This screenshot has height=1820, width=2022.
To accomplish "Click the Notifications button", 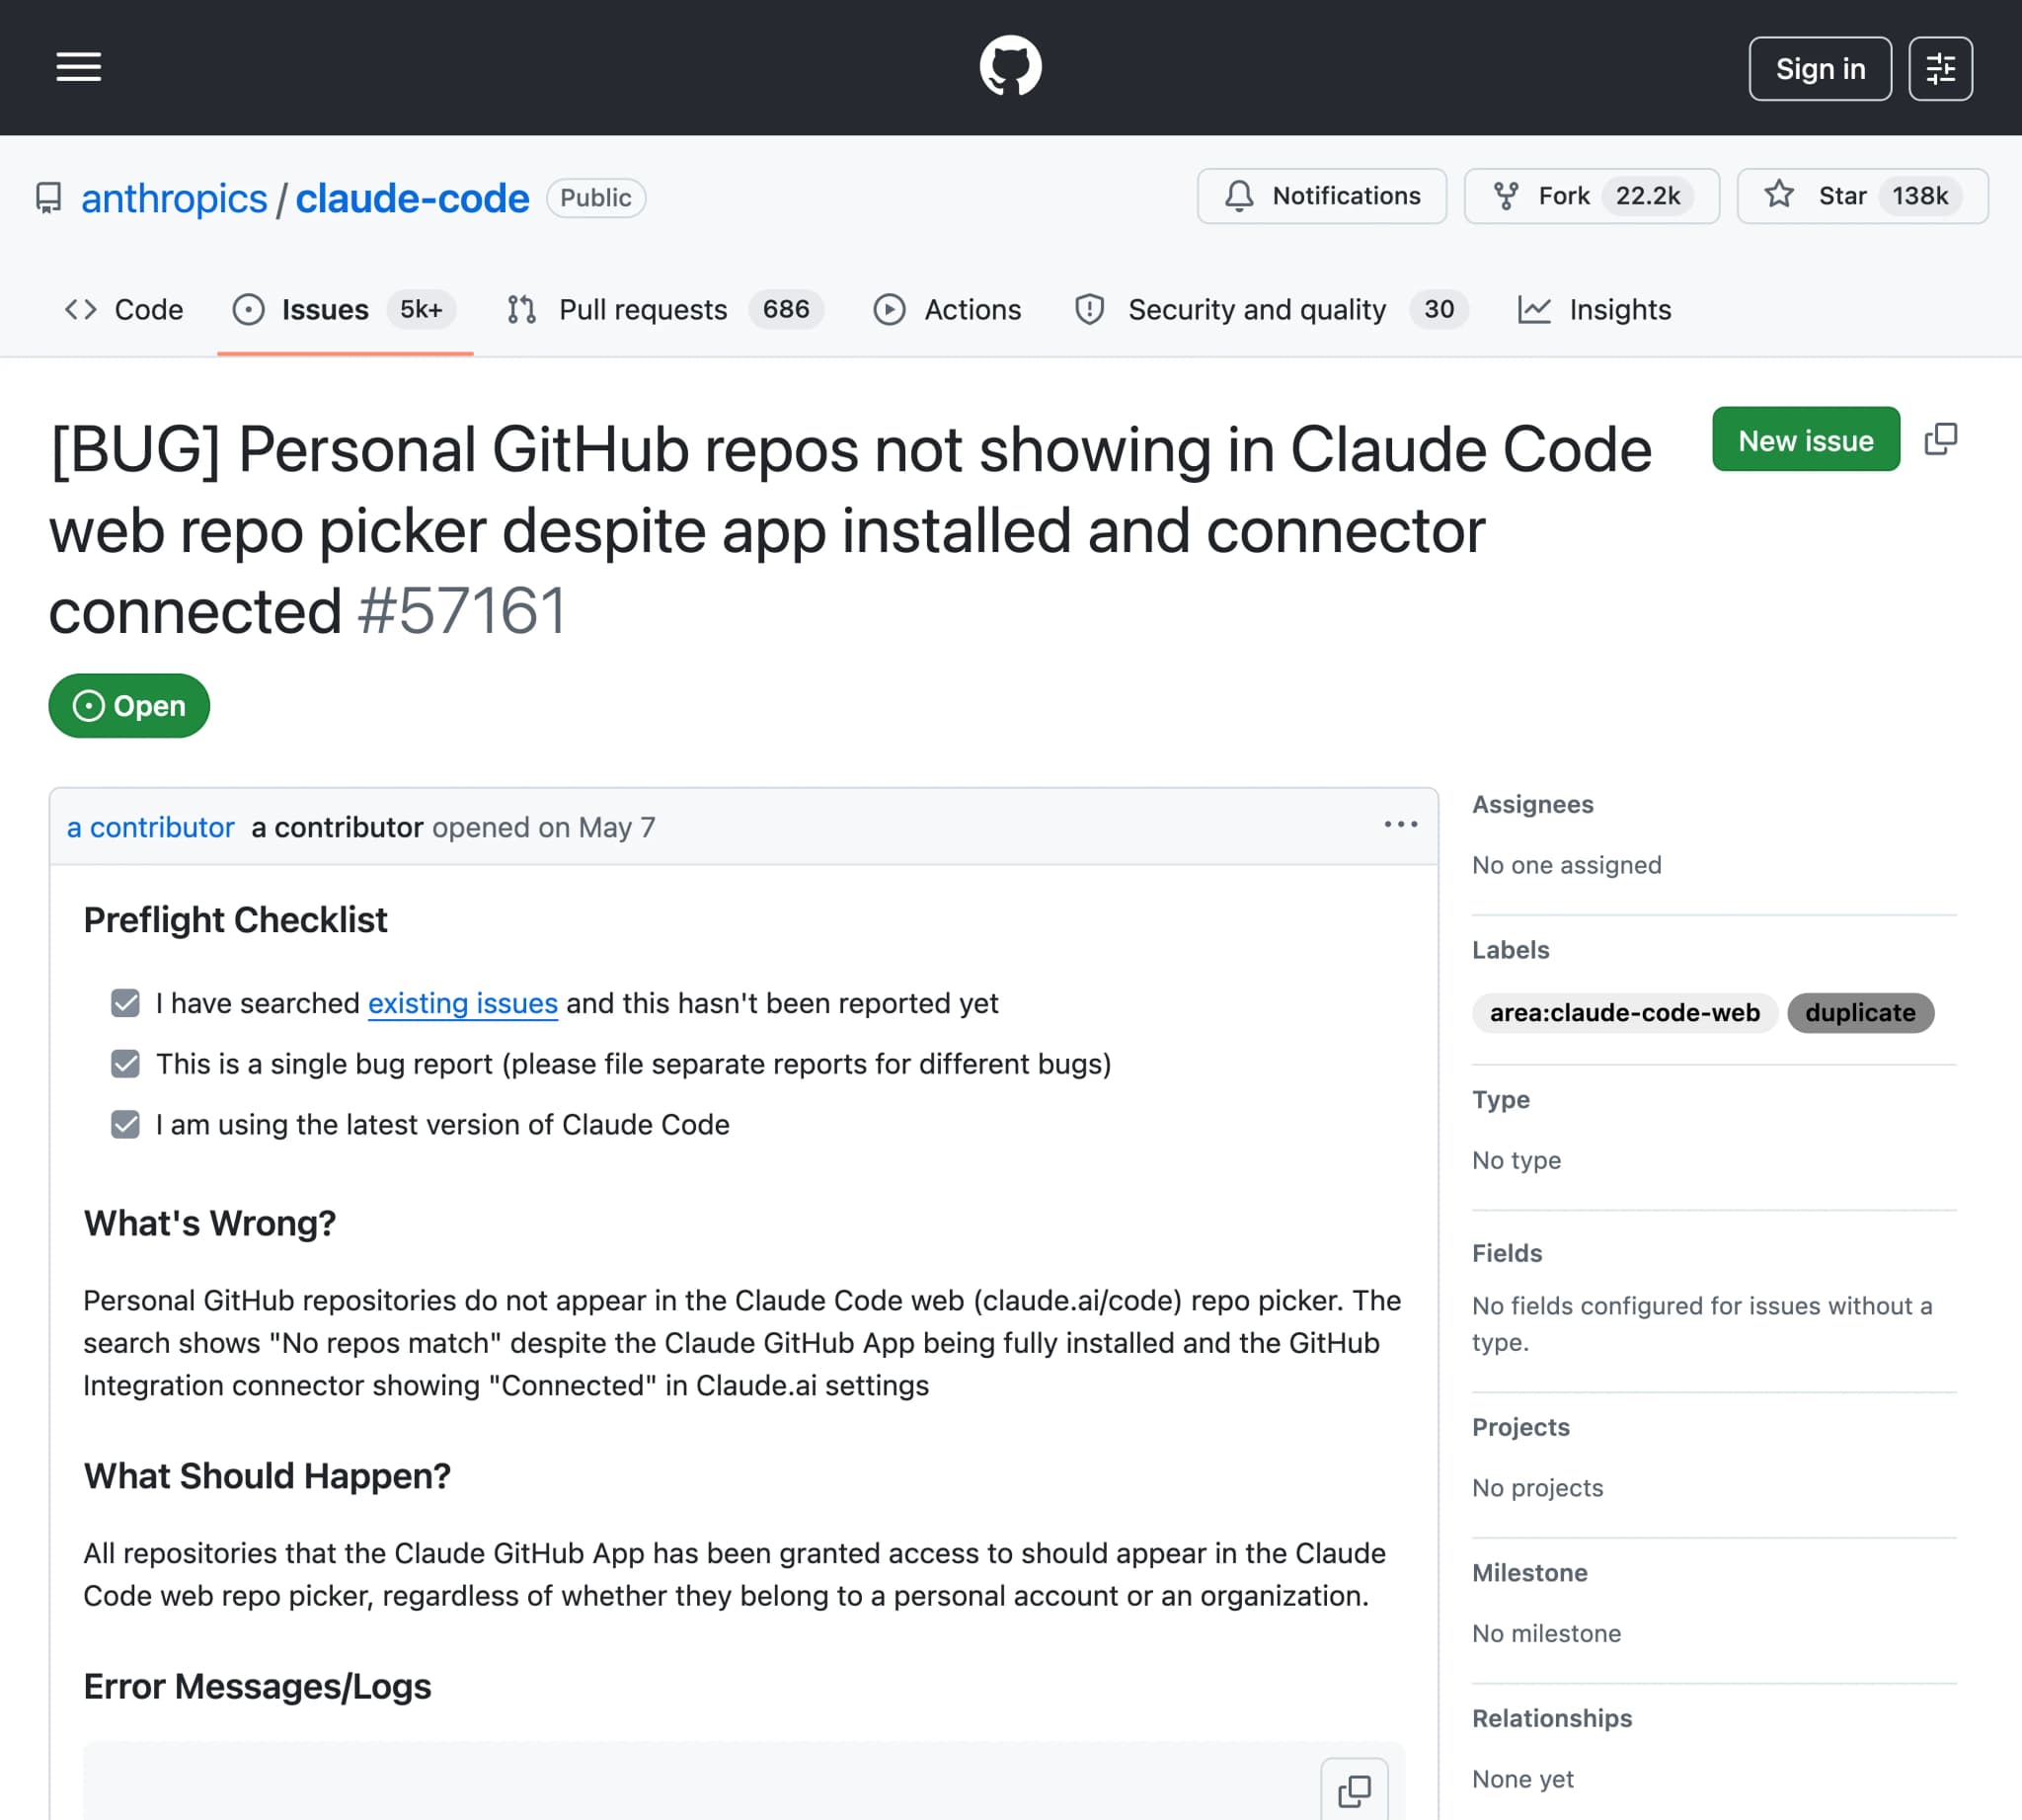I will 1321,196.
